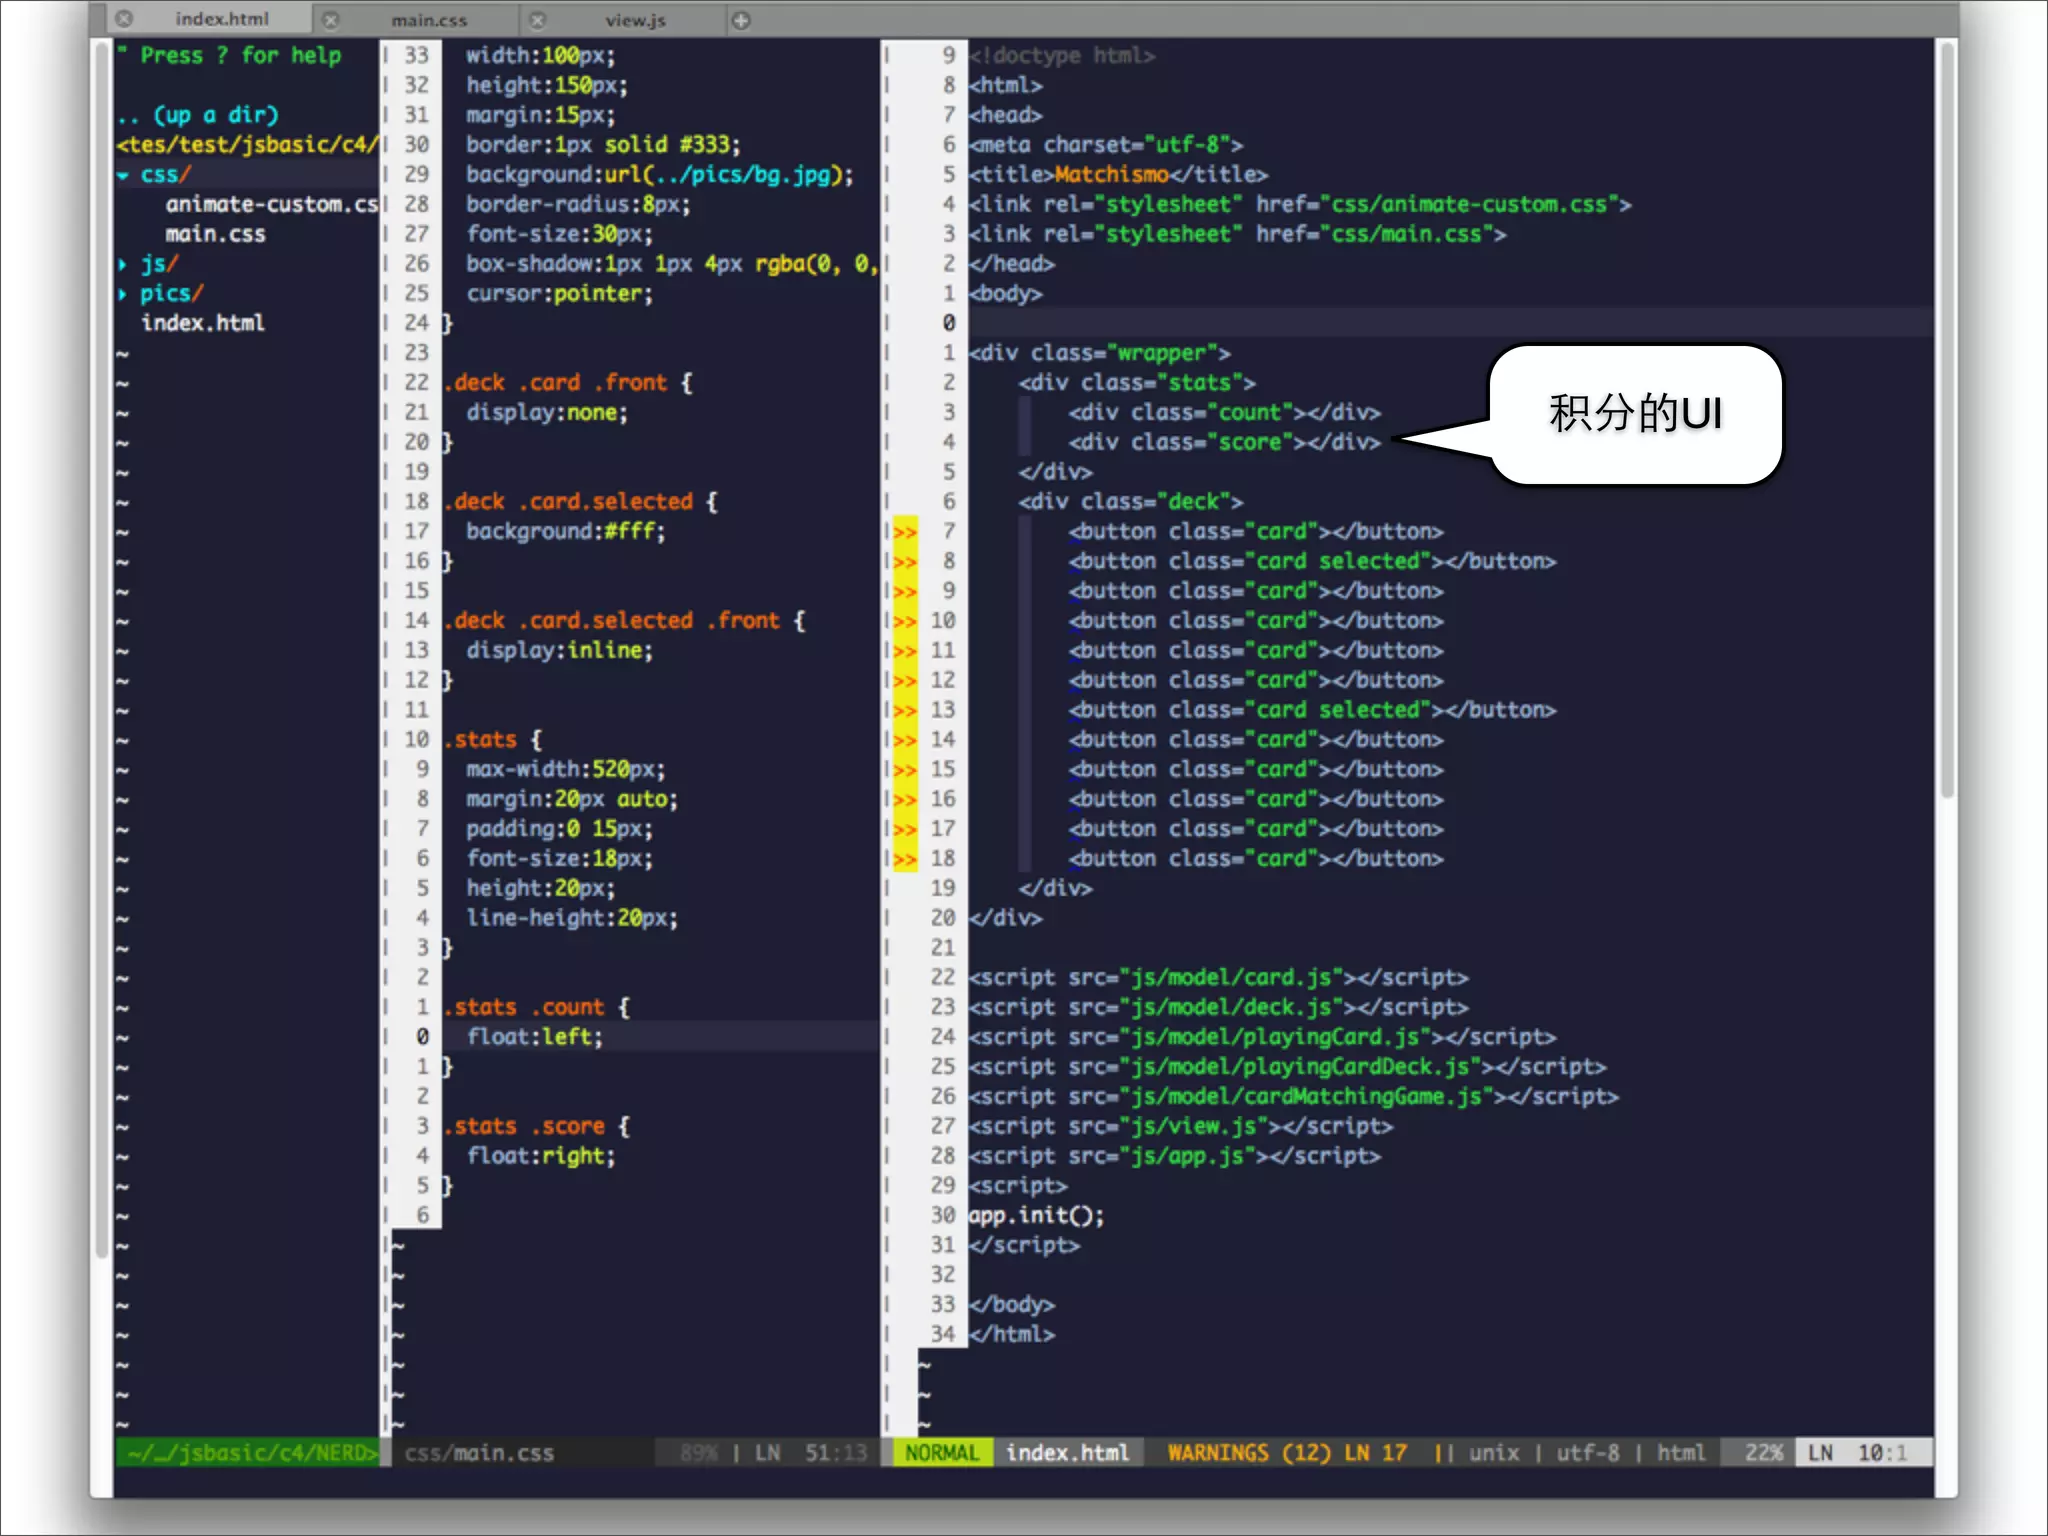This screenshot has width=2048, height=1536.
Task: Click the tree root path line 'tes/test/jsbasic/c4/'
Action: pos(247,145)
